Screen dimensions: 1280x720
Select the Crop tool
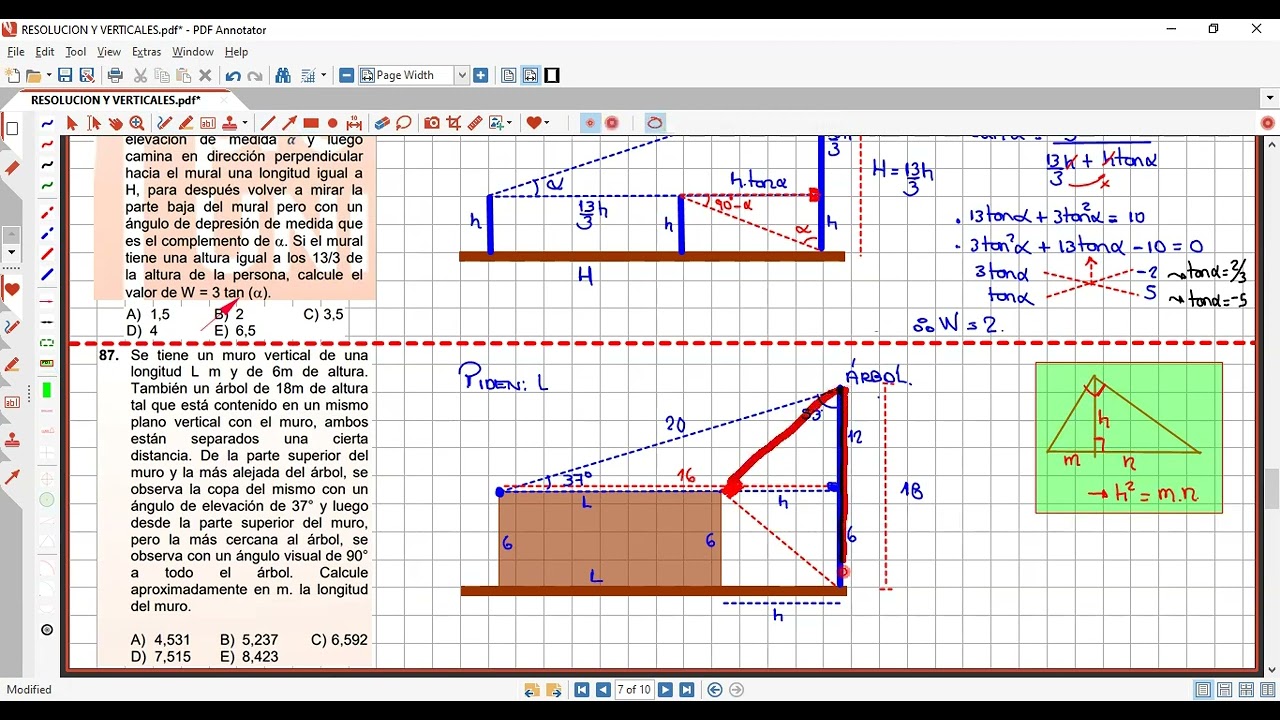453,123
